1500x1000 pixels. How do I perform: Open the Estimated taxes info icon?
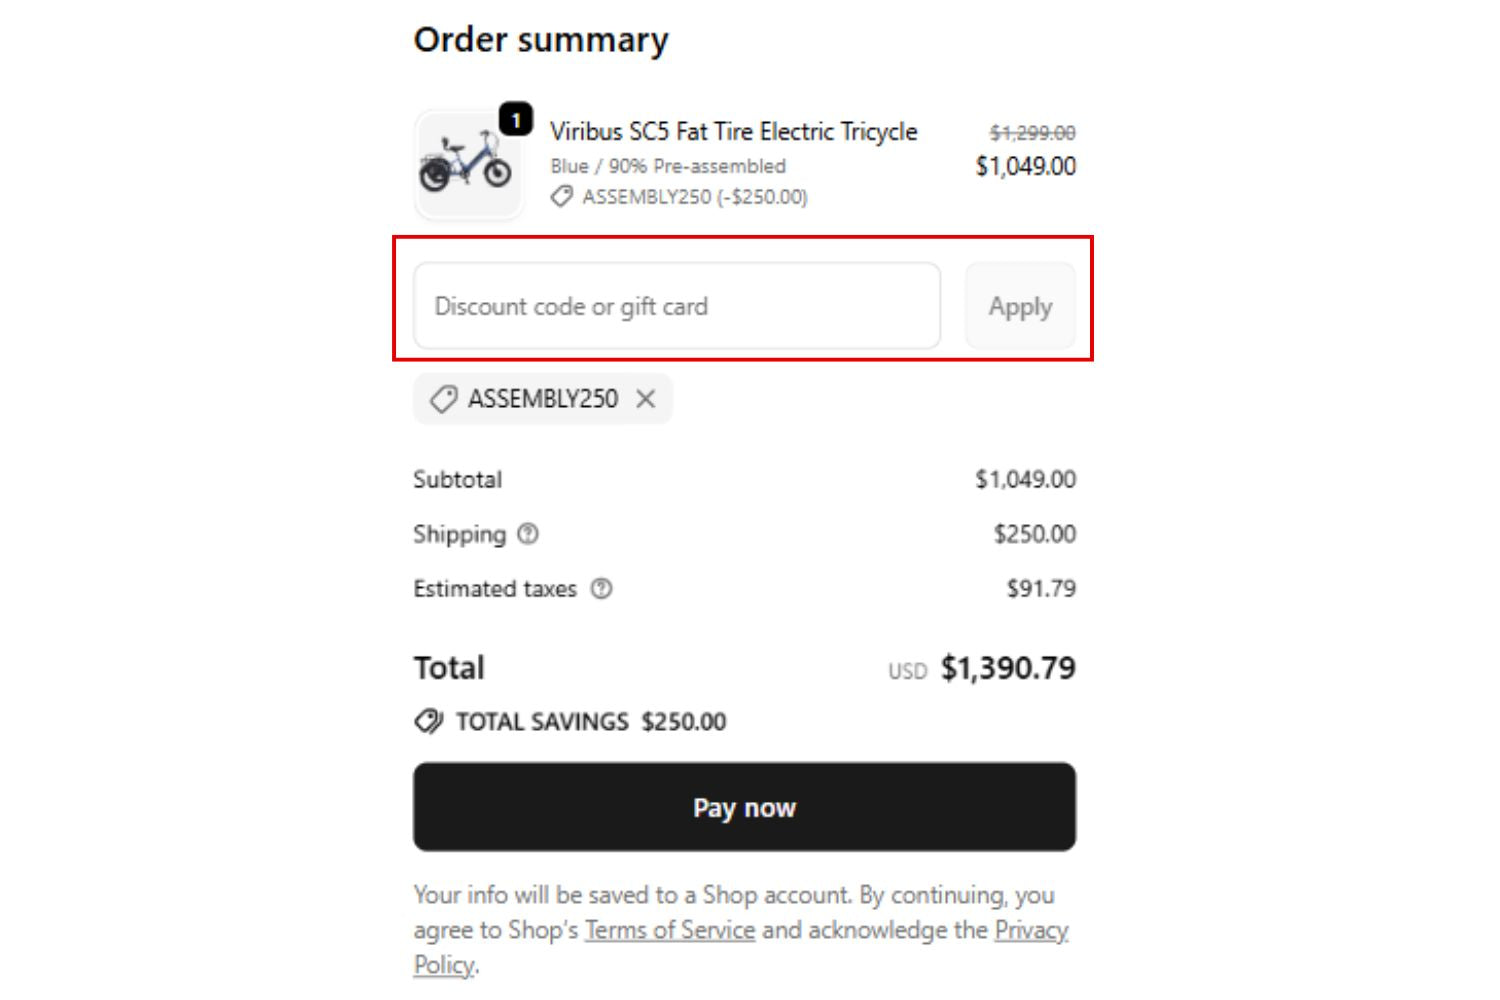coord(601,589)
